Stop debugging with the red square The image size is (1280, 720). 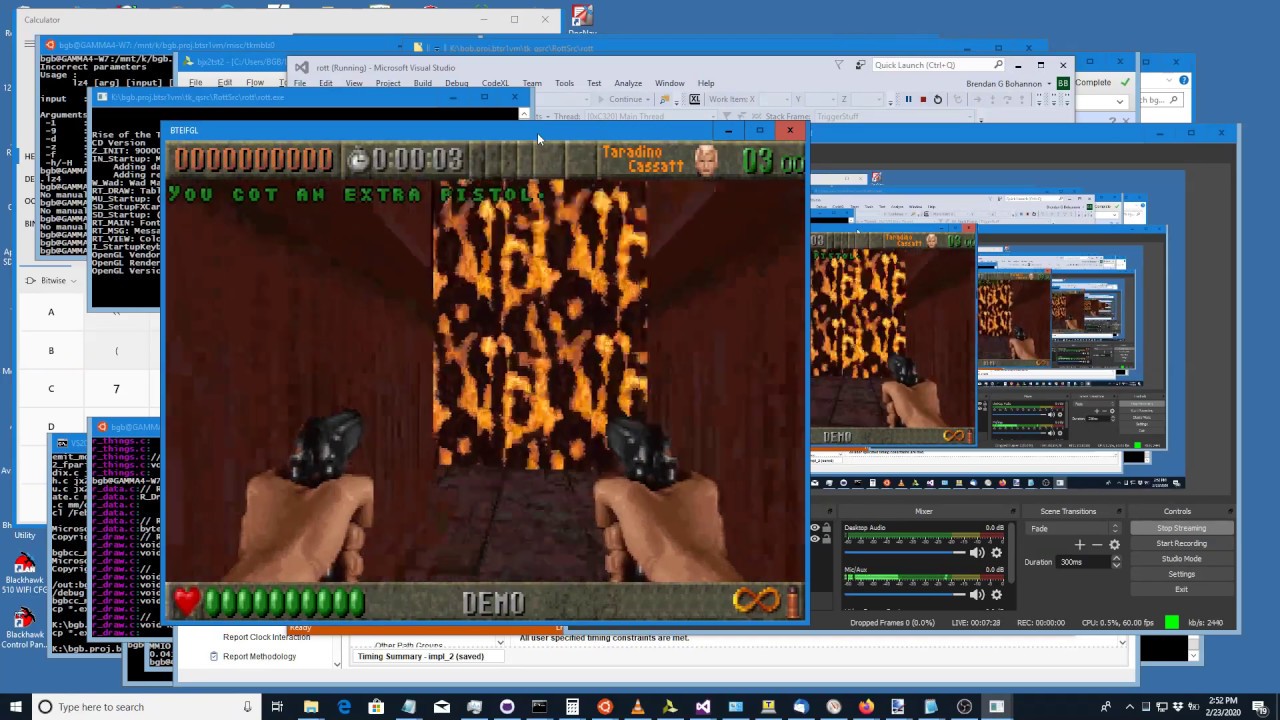point(922,99)
